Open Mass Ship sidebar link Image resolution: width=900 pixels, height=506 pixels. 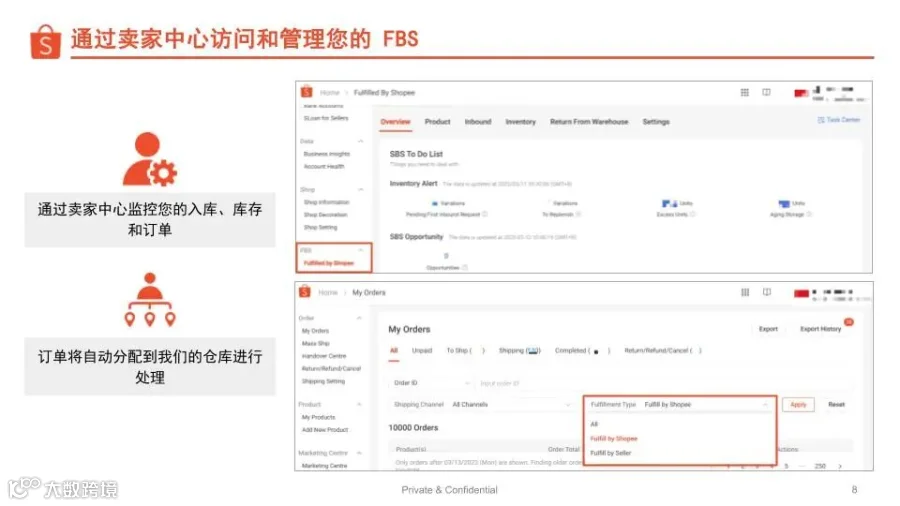pyautogui.click(x=316, y=344)
